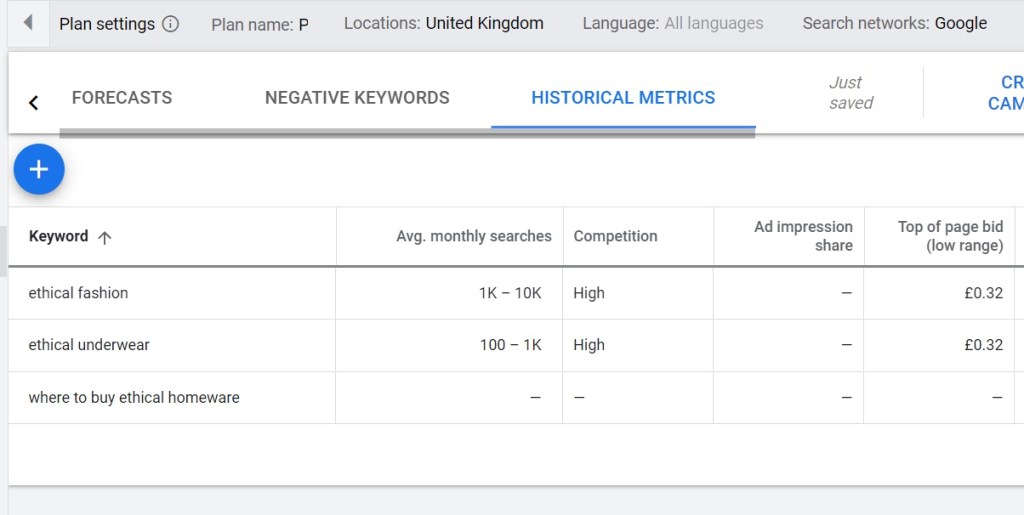Open Search networks: Google setting
This screenshot has height=515, width=1024.
pyautogui.click(x=894, y=23)
